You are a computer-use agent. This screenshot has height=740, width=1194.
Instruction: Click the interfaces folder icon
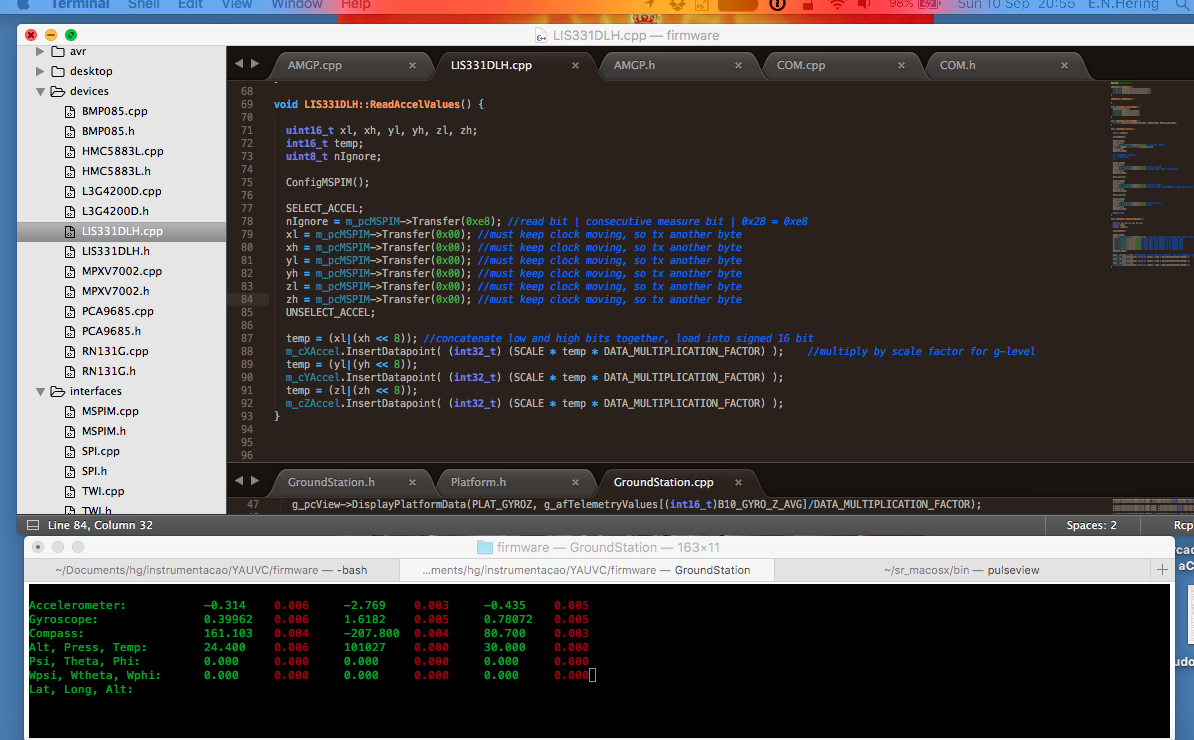tap(58, 391)
